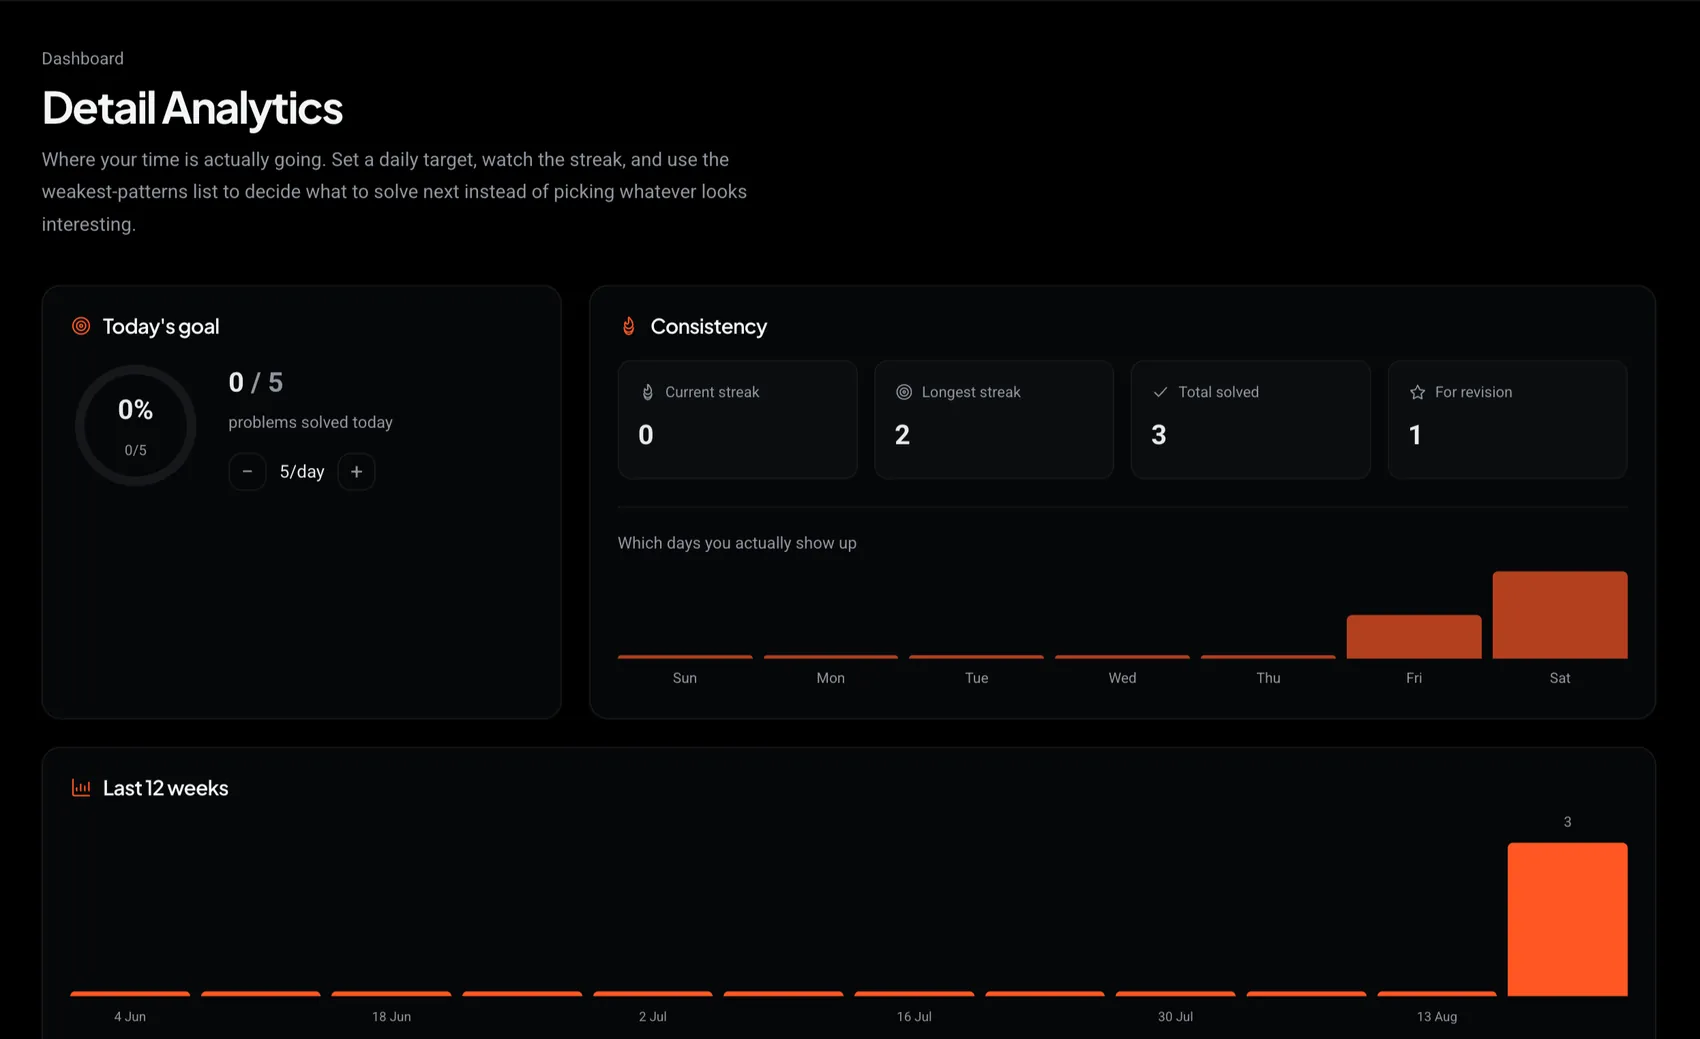
Task: Click the Consistency heading text
Action: [709, 326]
